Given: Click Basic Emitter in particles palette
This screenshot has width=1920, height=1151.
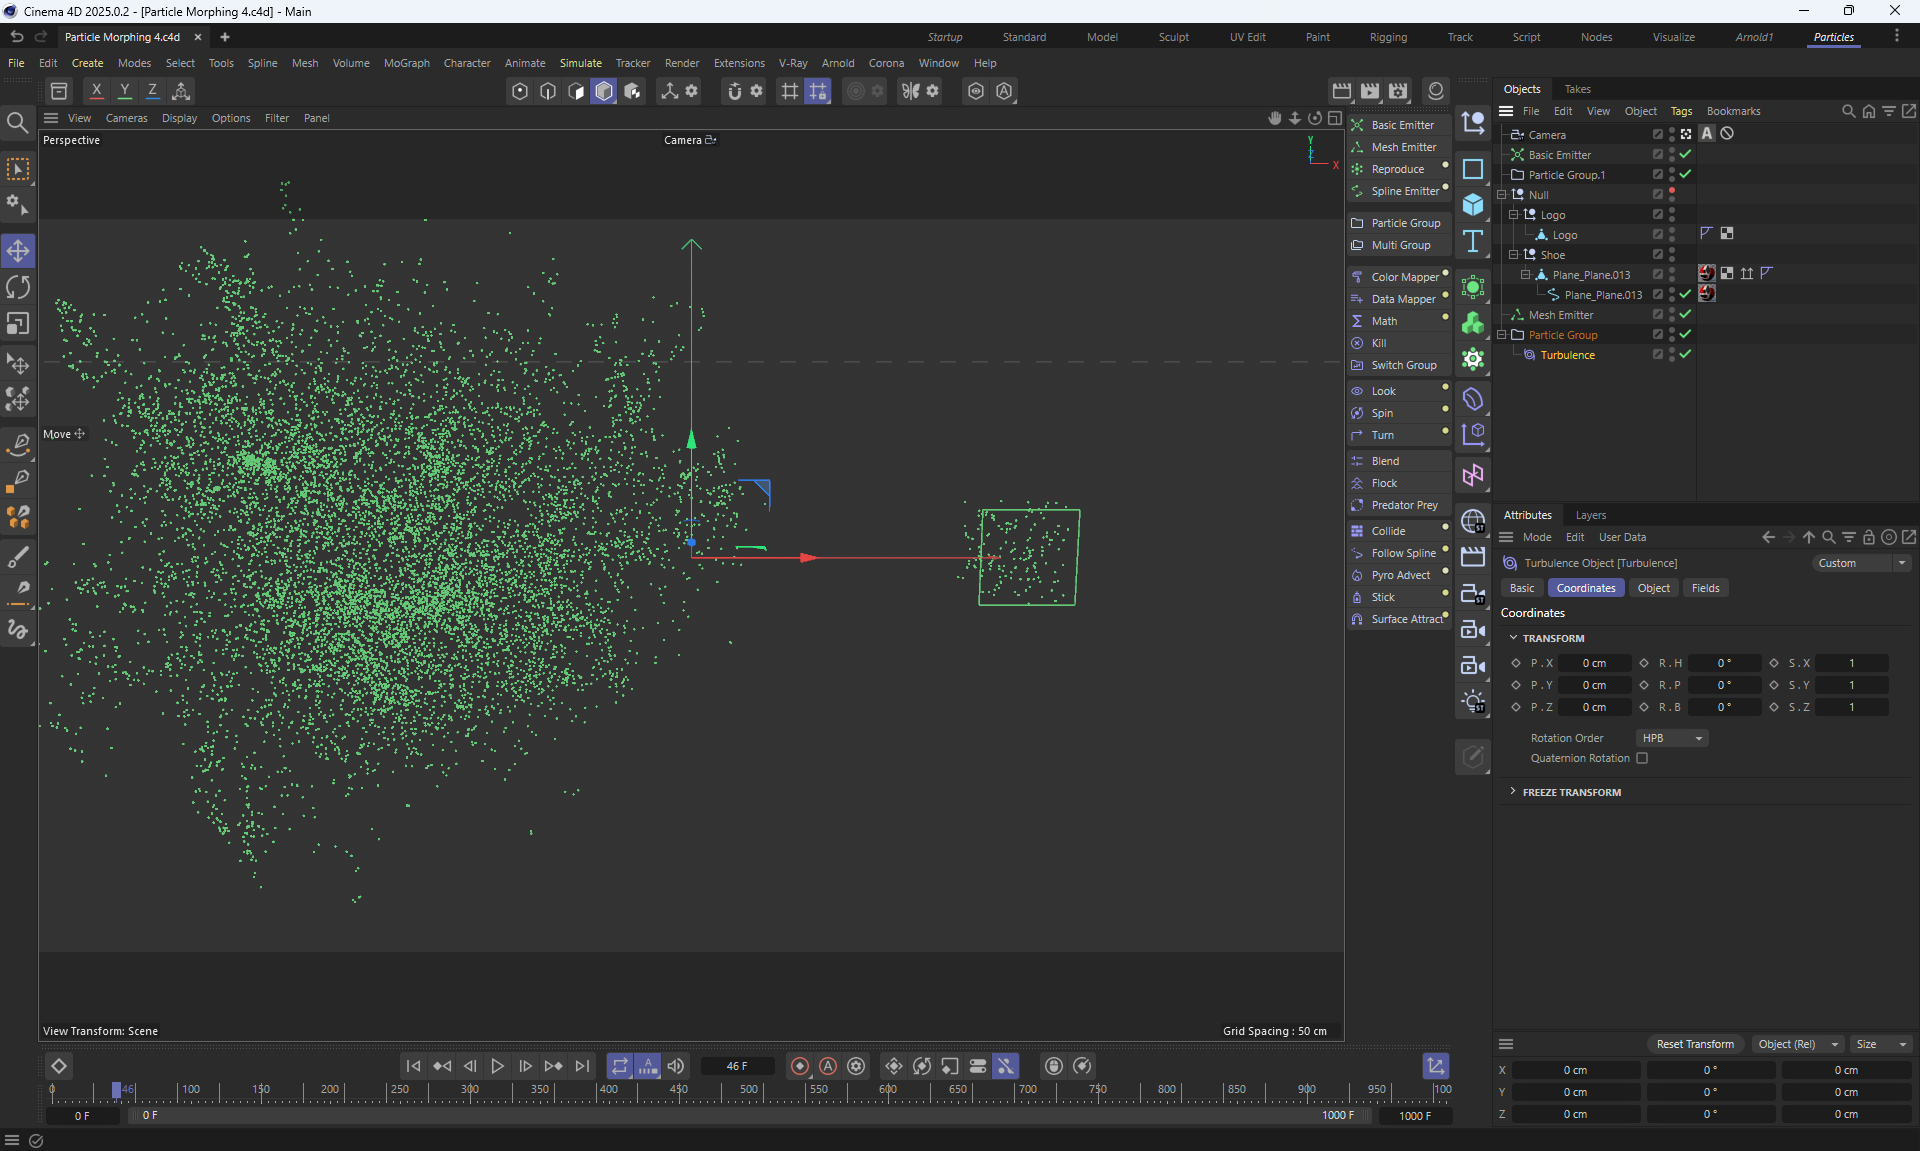Looking at the screenshot, I should (1402, 125).
